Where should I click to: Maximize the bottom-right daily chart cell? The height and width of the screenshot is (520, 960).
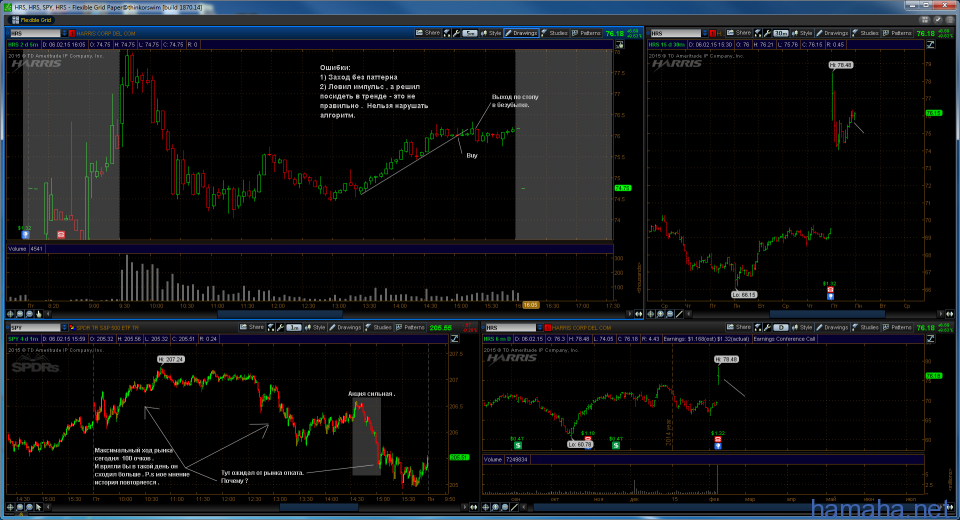point(931,339)
